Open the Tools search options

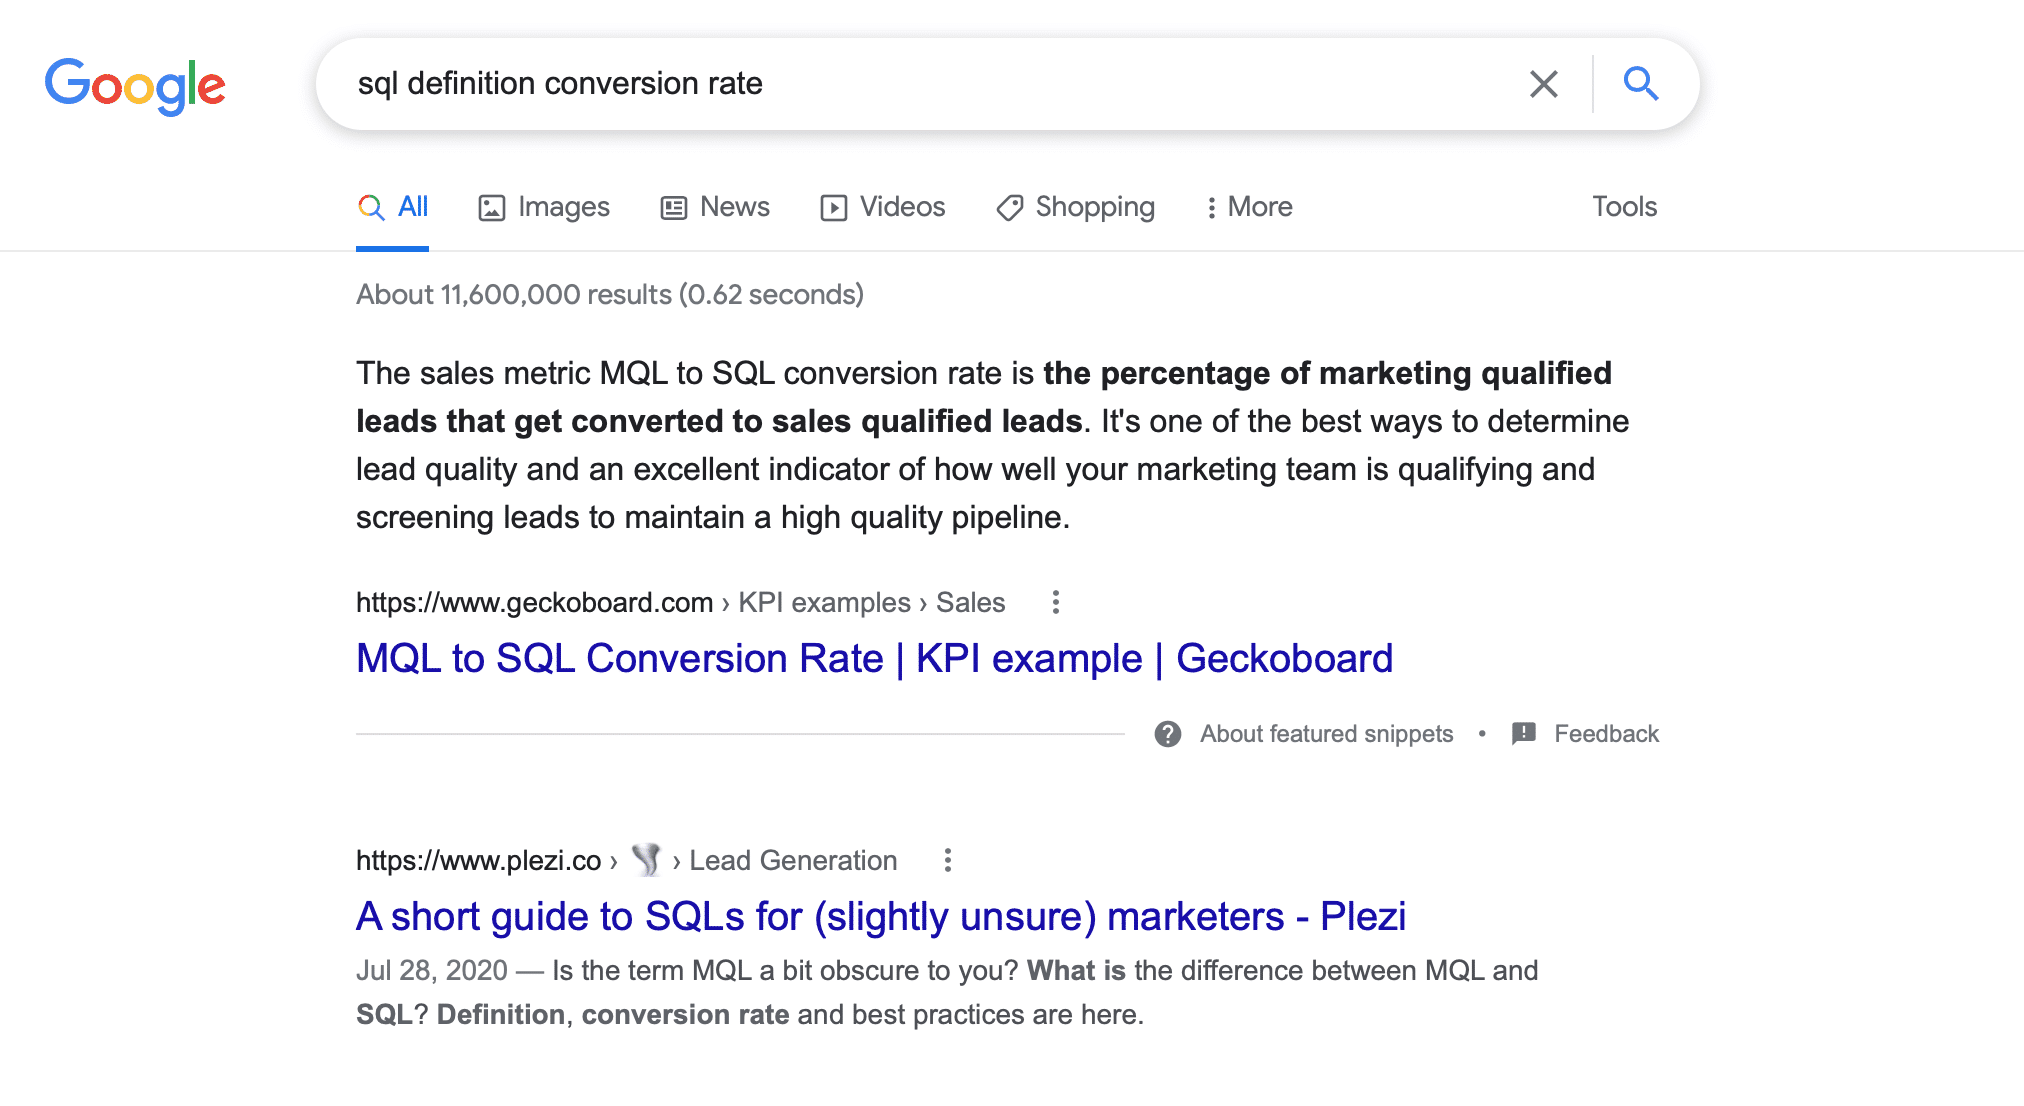(1624, 207)
